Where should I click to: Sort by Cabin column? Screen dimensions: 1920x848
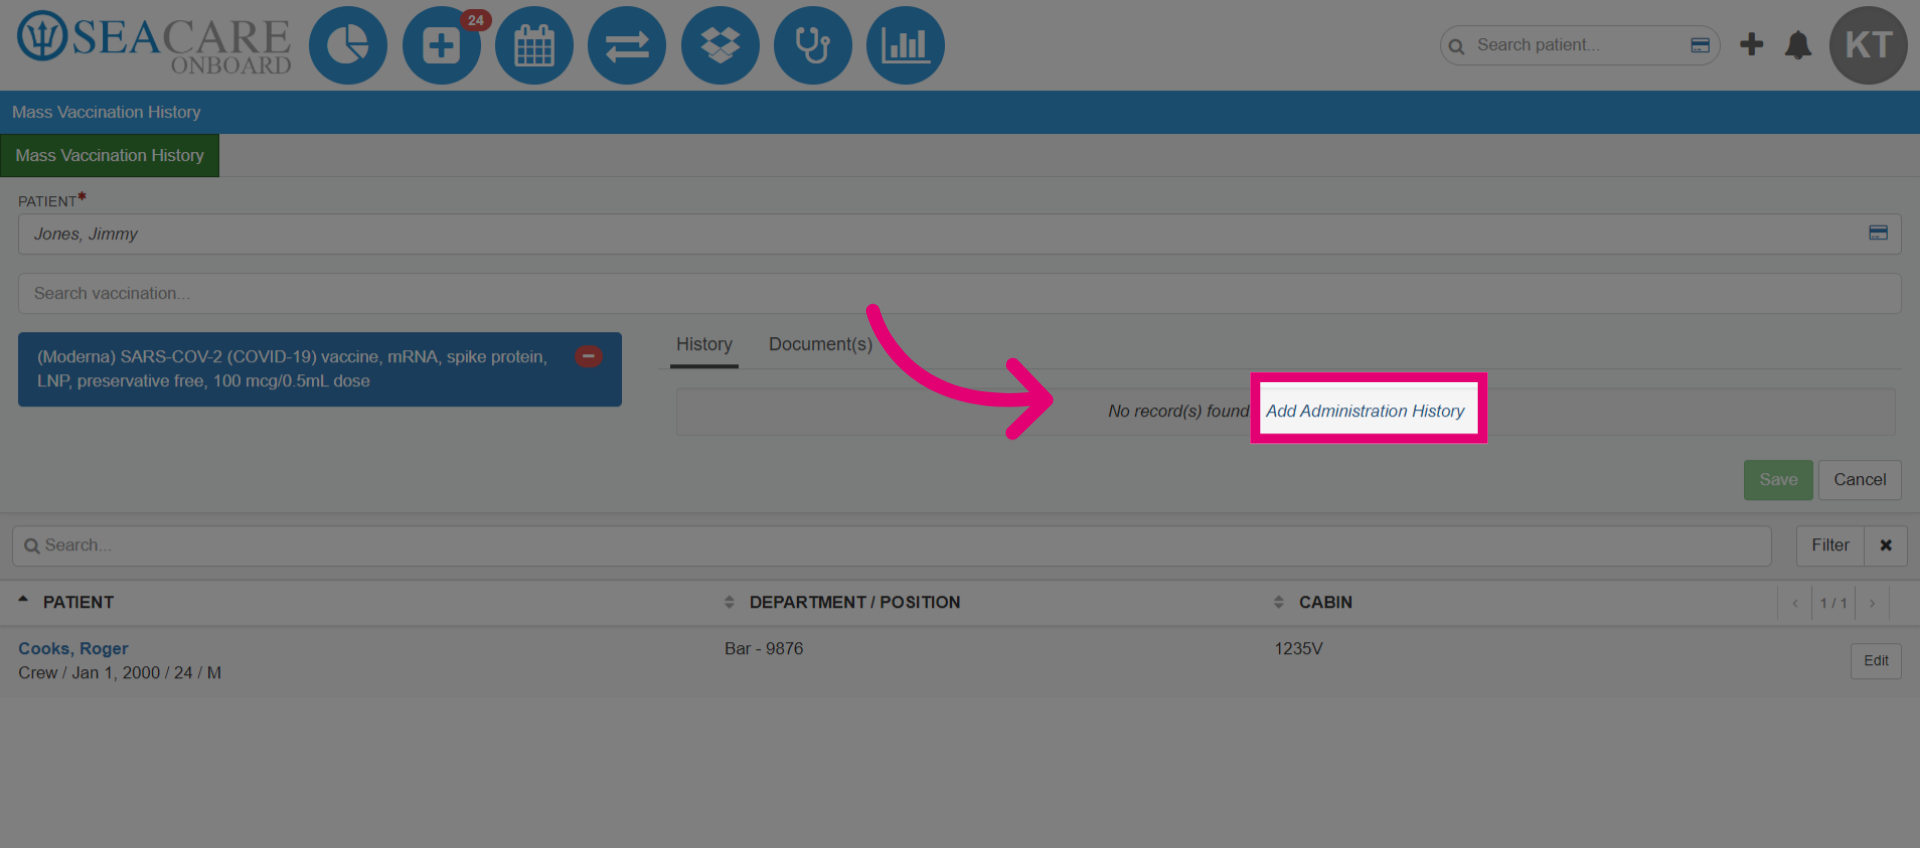click(1279, 602)
